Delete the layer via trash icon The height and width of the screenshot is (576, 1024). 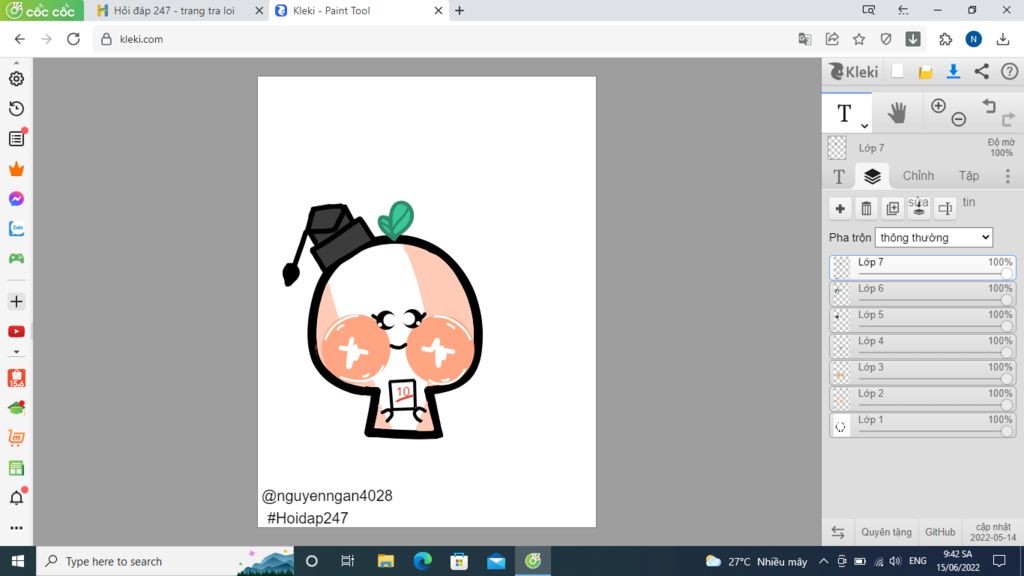[866, 208]
